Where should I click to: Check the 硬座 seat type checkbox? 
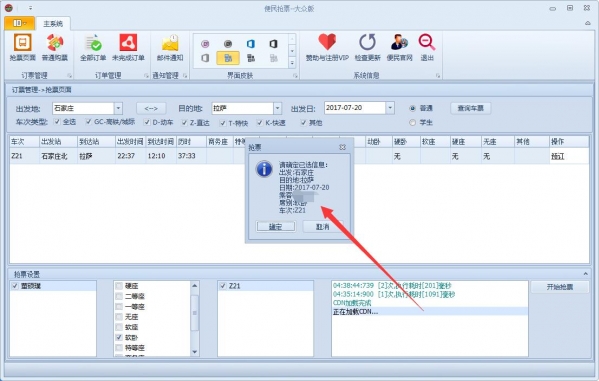tap(119, 286)
